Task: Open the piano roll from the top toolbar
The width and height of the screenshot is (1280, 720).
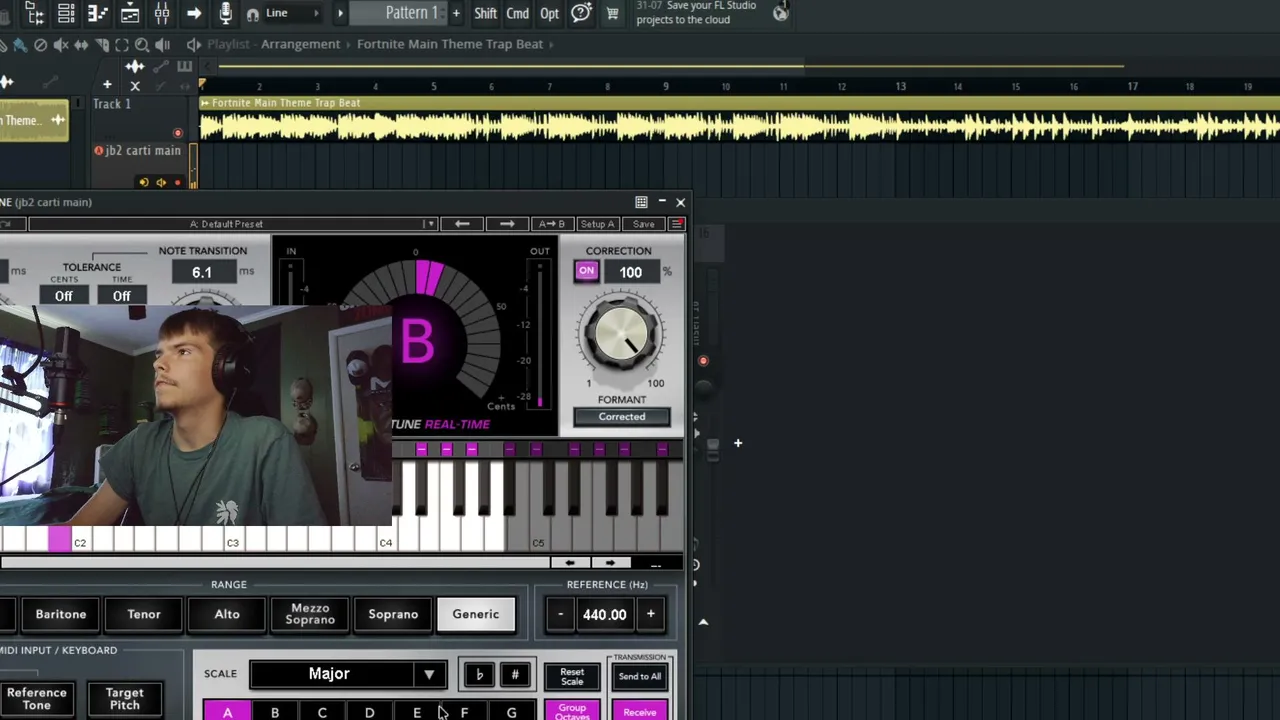Action: click(98, 13)
